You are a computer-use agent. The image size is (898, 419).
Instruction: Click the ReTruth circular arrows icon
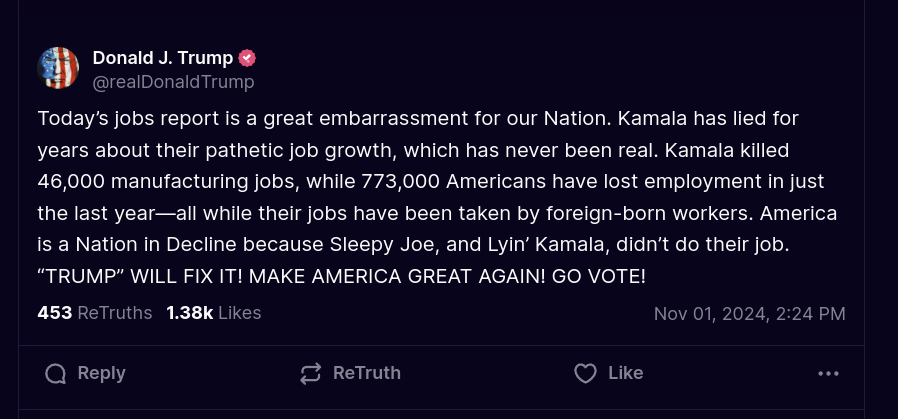point(310,374)
